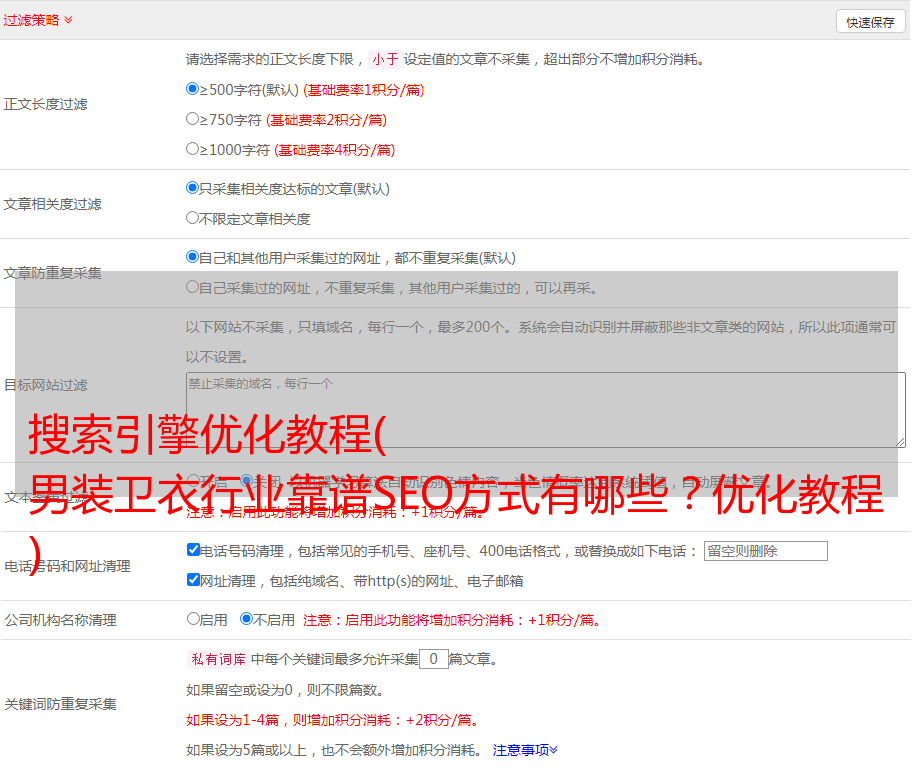Expand the 注意事项 link

coord(525,750)
